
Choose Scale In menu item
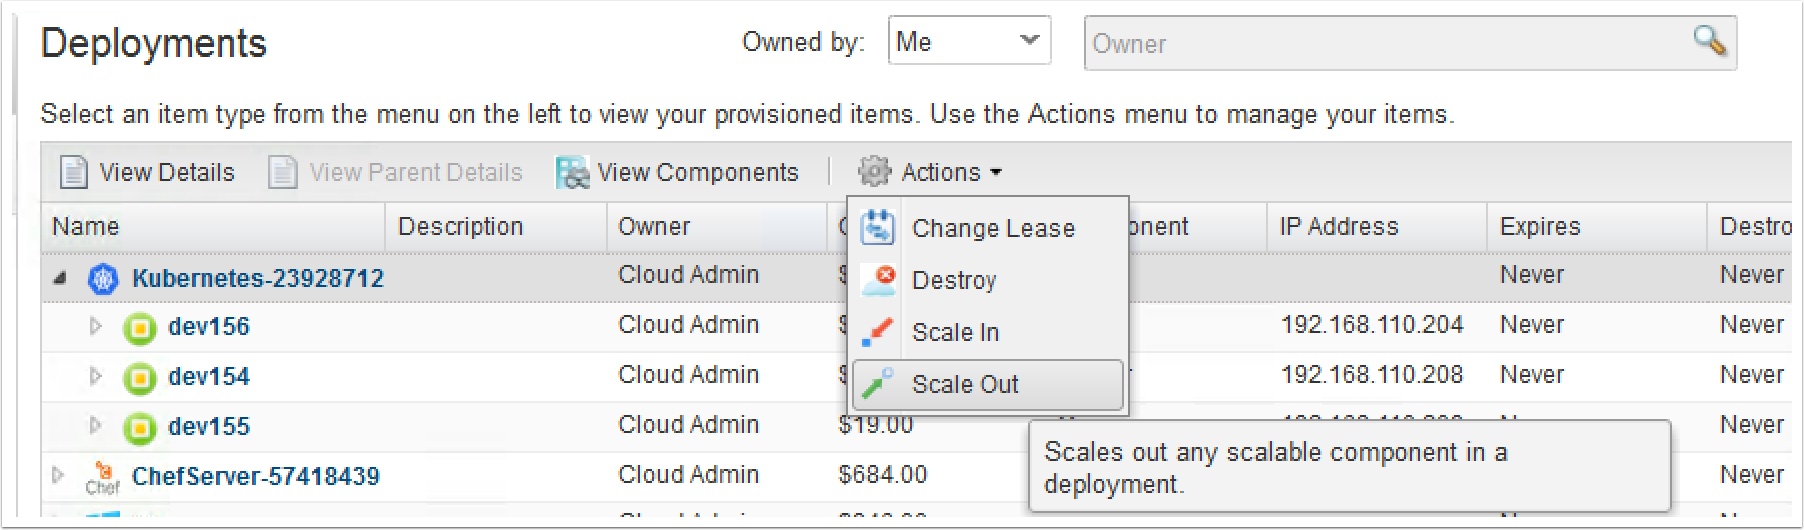tap(955, 332)
